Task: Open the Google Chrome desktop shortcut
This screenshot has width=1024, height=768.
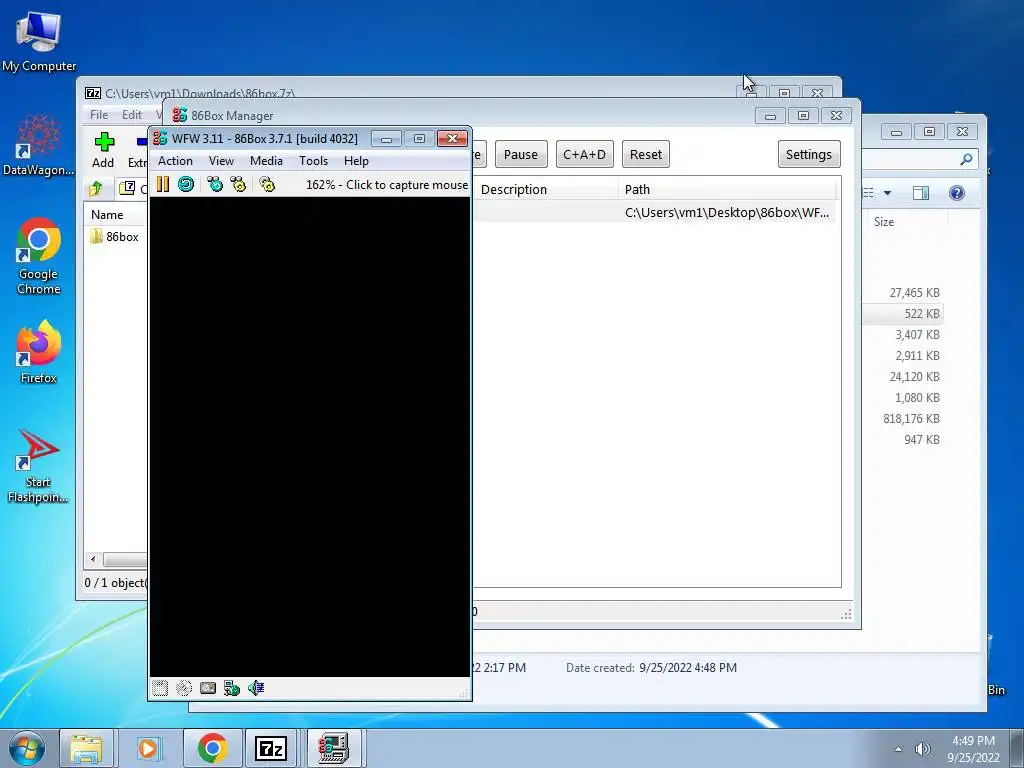Action: point(39,256)
